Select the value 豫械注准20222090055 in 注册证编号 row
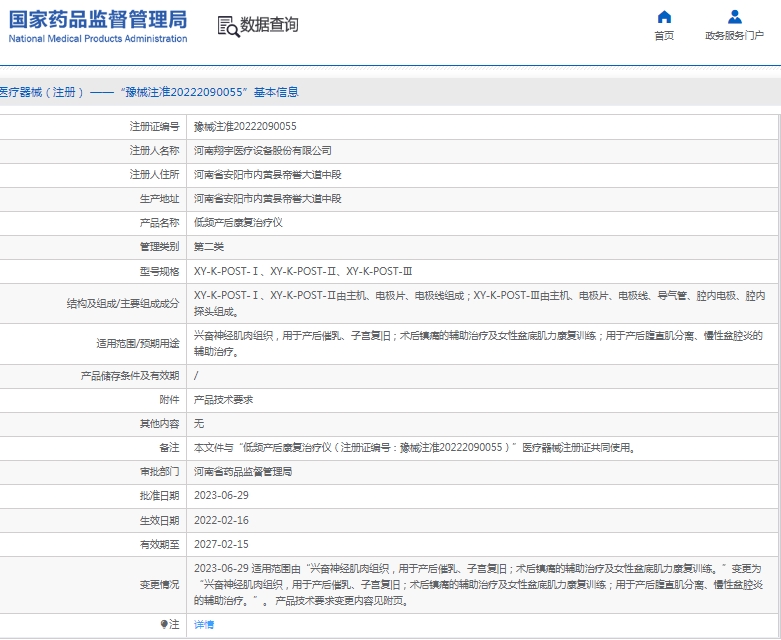781x640 pixels. 245,127
